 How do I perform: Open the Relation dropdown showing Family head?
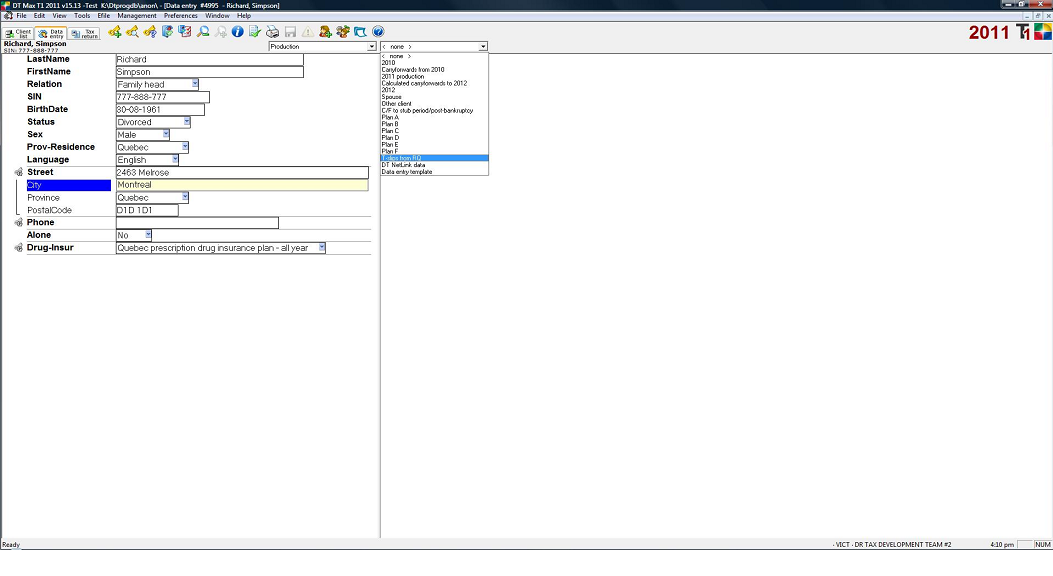coord(195,85)
